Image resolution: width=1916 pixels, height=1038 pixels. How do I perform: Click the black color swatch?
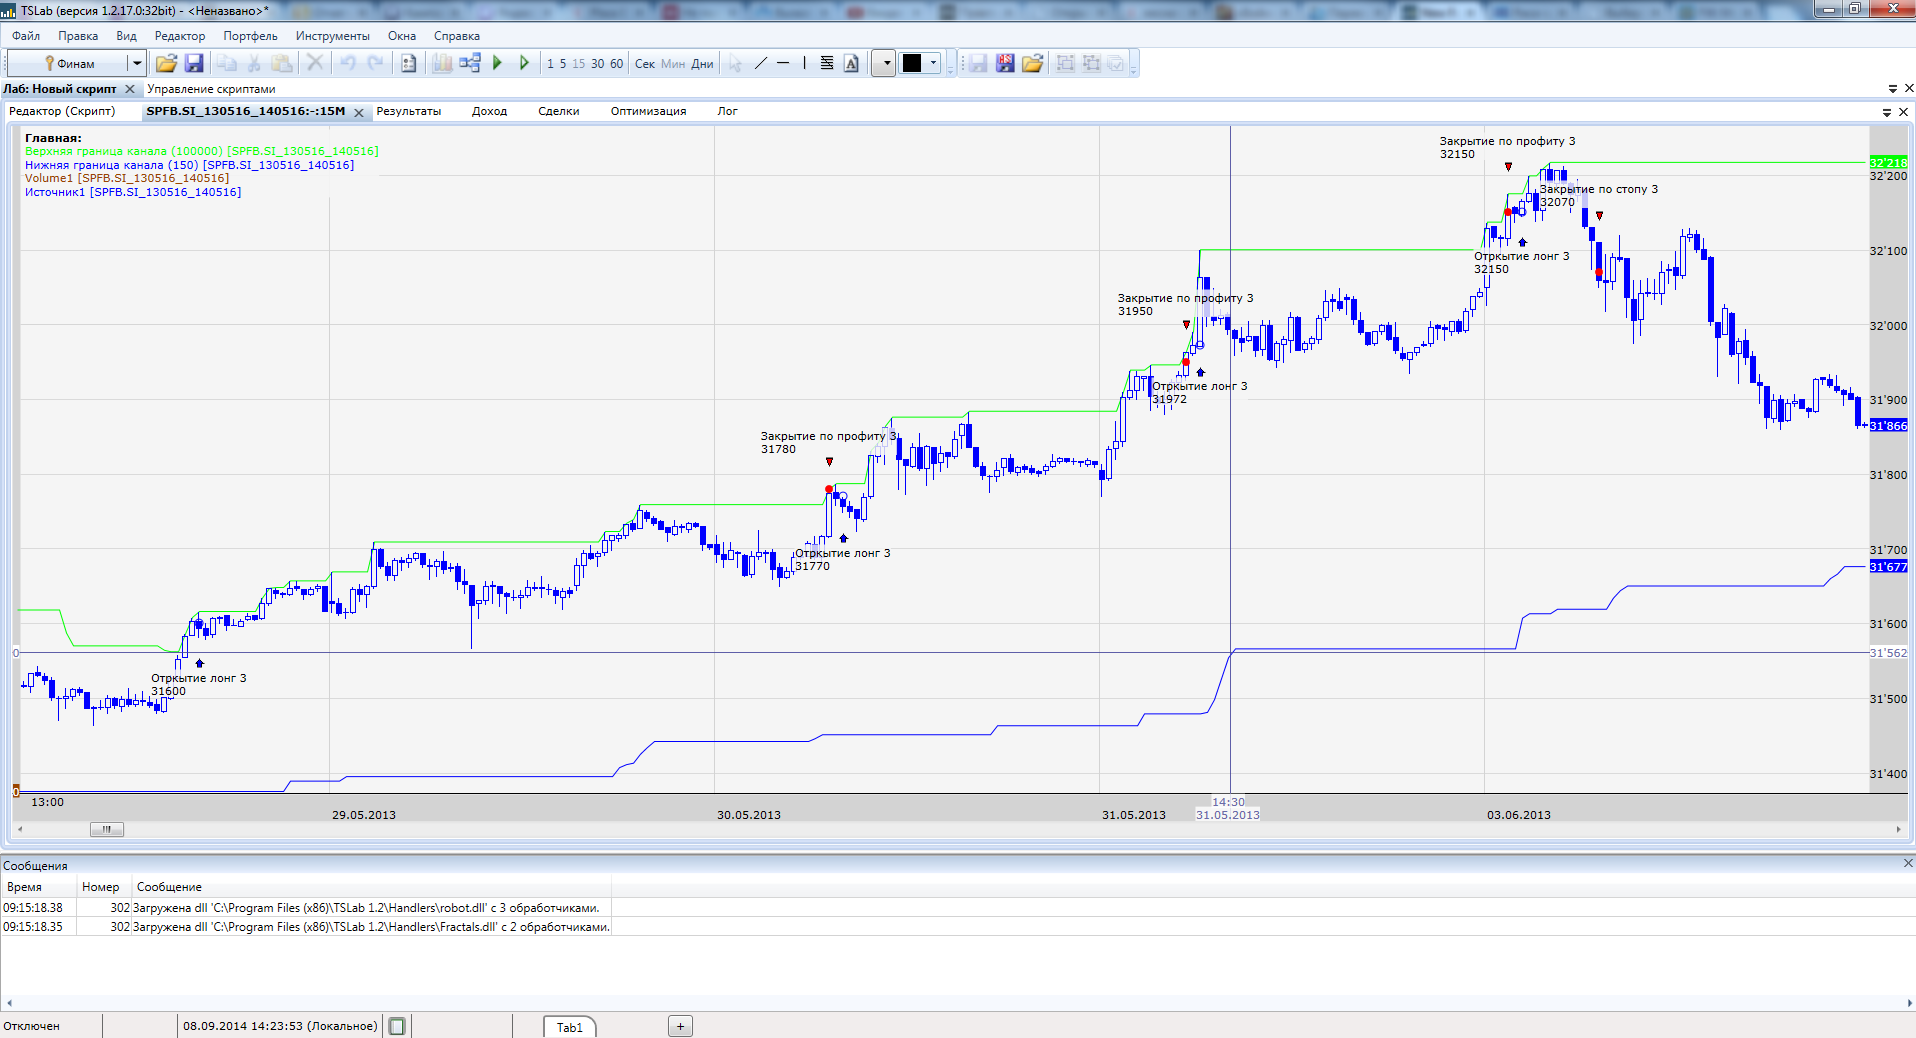[912, 63]
